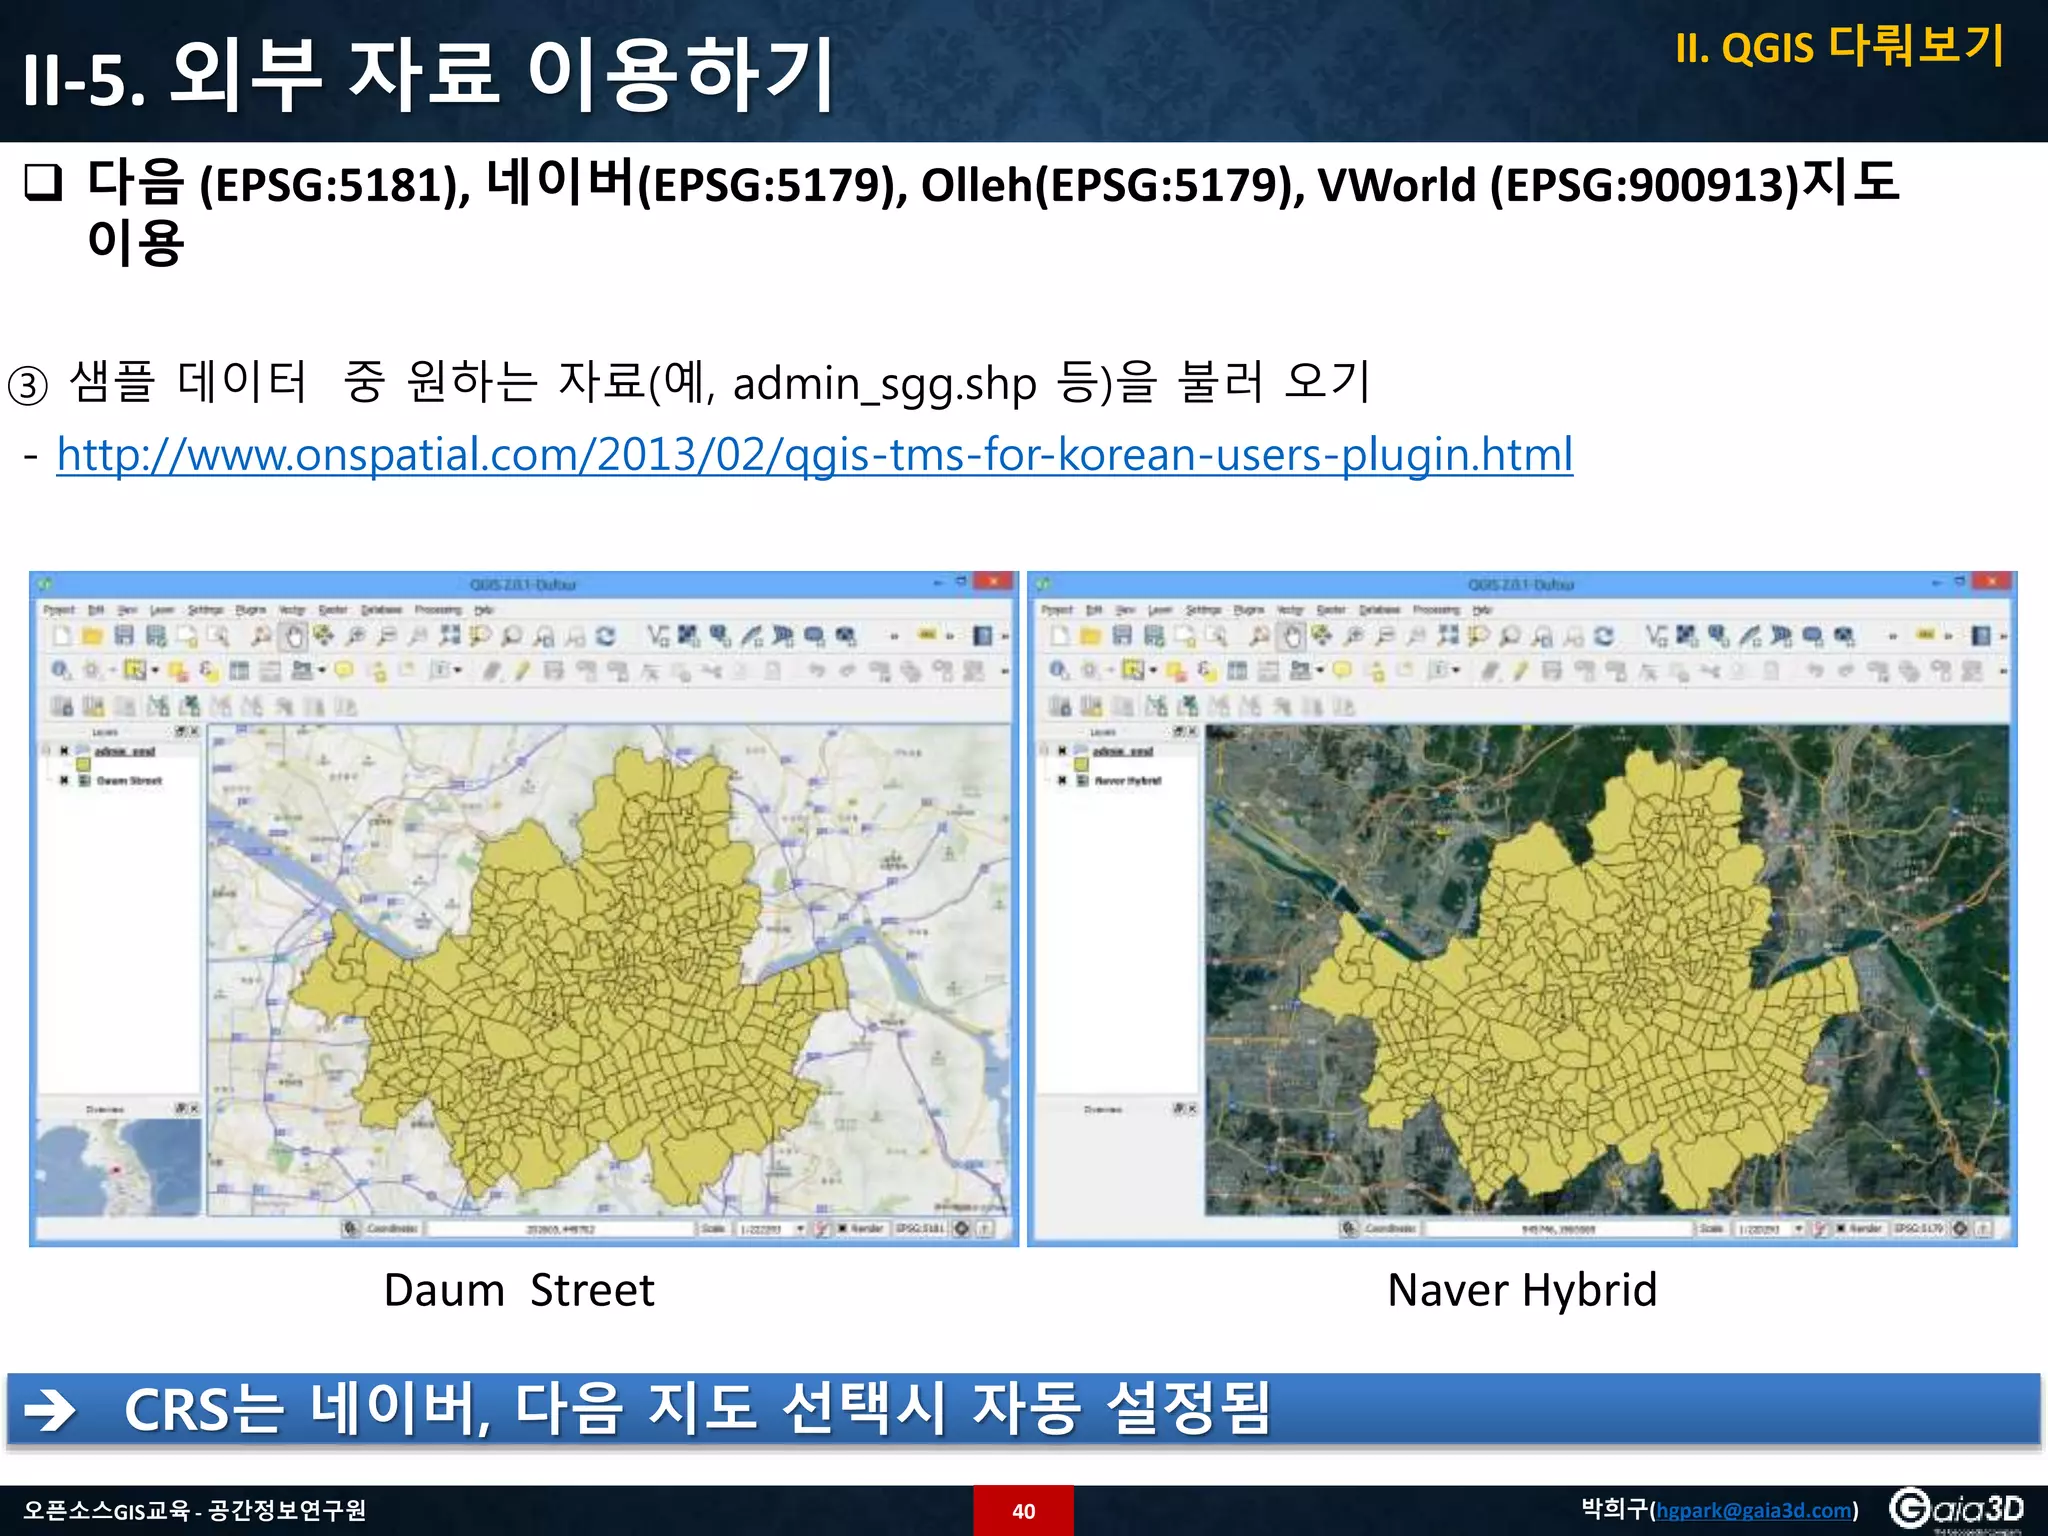Click New Project icon in Daum Street window
The image size is (2048, 1536).
[62, 636]
